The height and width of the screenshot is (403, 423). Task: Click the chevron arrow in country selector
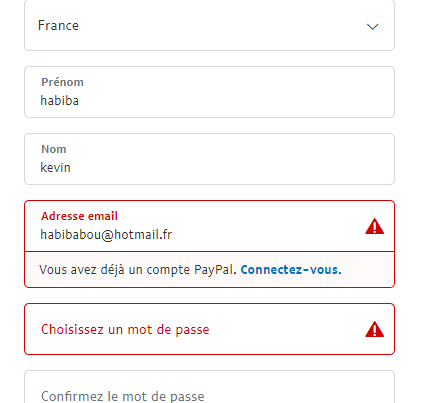click(x=372, y=26)
